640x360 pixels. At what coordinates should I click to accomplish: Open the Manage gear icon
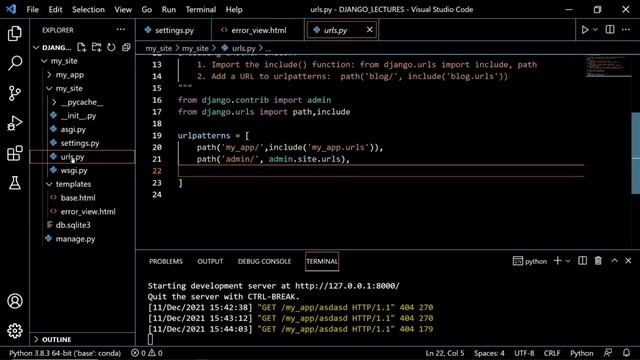[x=15, y=331]
